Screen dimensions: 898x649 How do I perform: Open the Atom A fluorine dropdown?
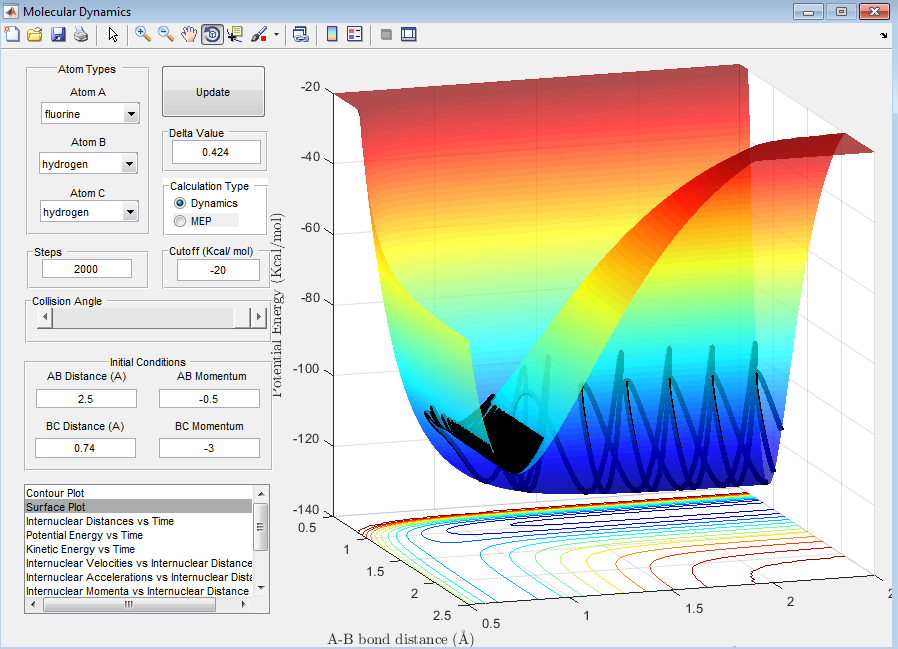[90, 114]
